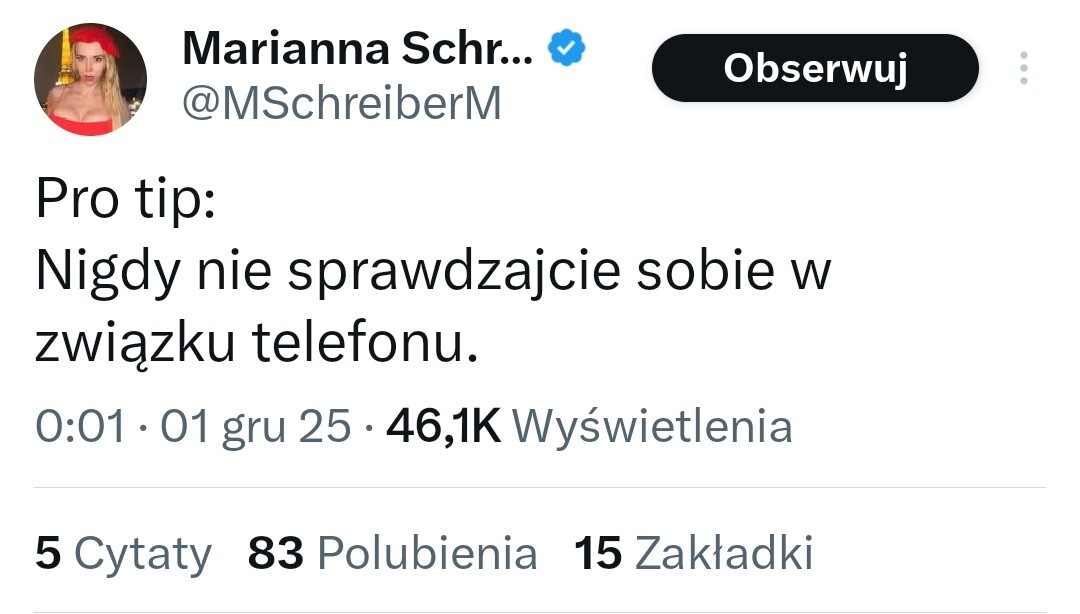
Task: Click the 01 gru 25 date
Action: (x=256, y=427)
